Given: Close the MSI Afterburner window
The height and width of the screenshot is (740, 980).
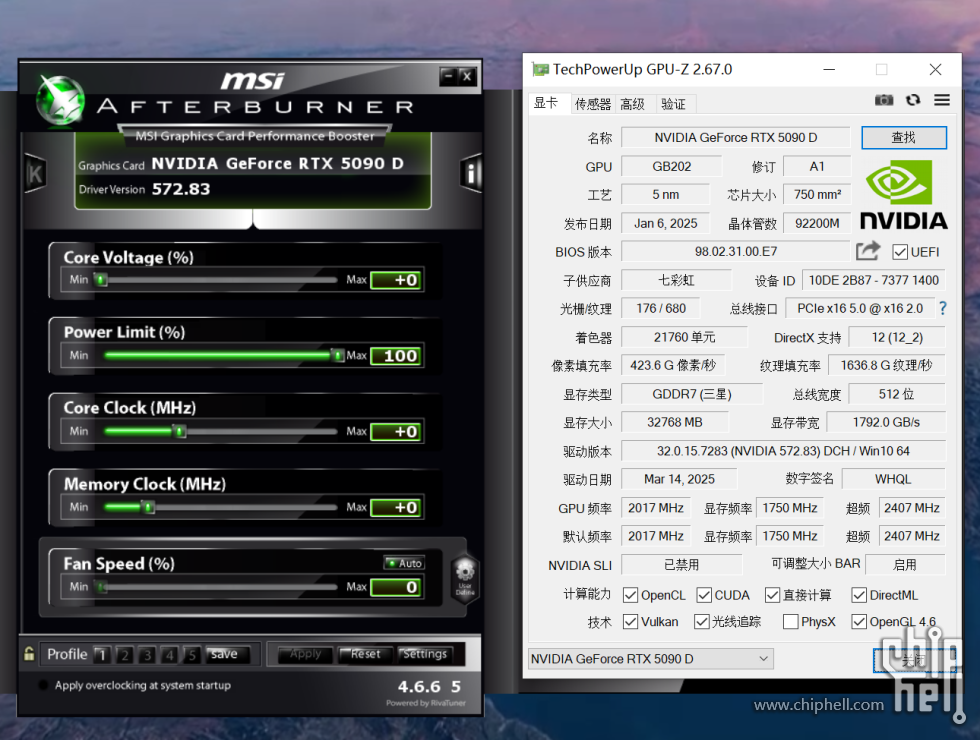Looking at the screenshot, I should tap(467, 76).
